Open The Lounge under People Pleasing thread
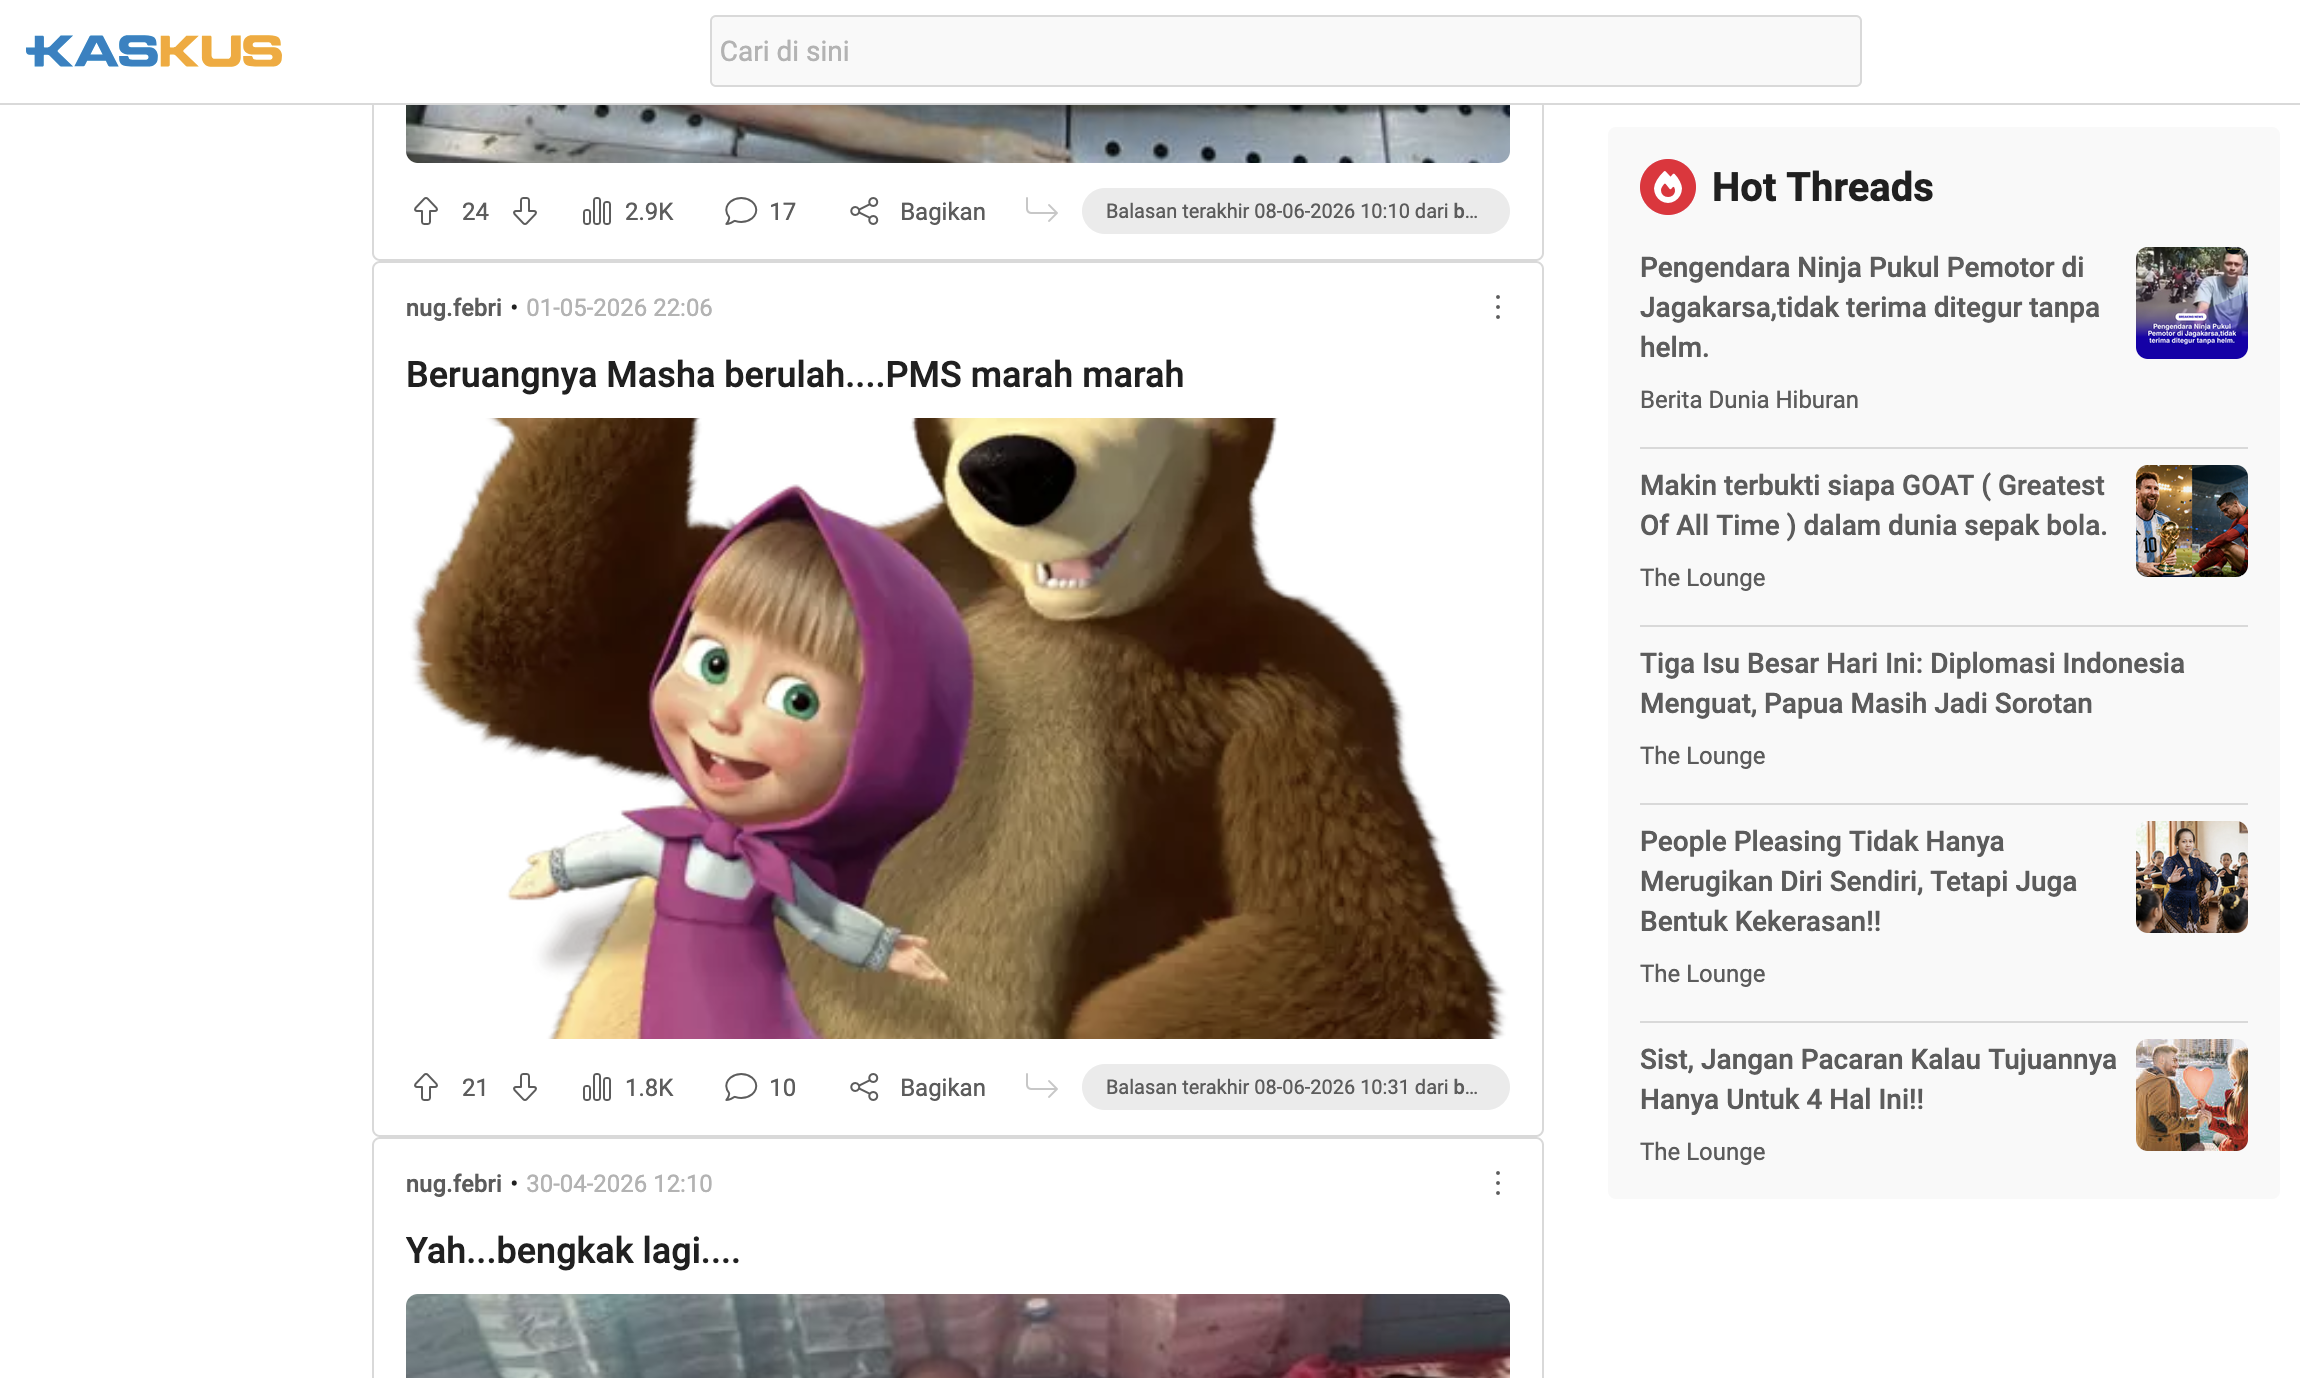The width and height of the screenshot is (2300, 1378). (x=1702, y=973)
